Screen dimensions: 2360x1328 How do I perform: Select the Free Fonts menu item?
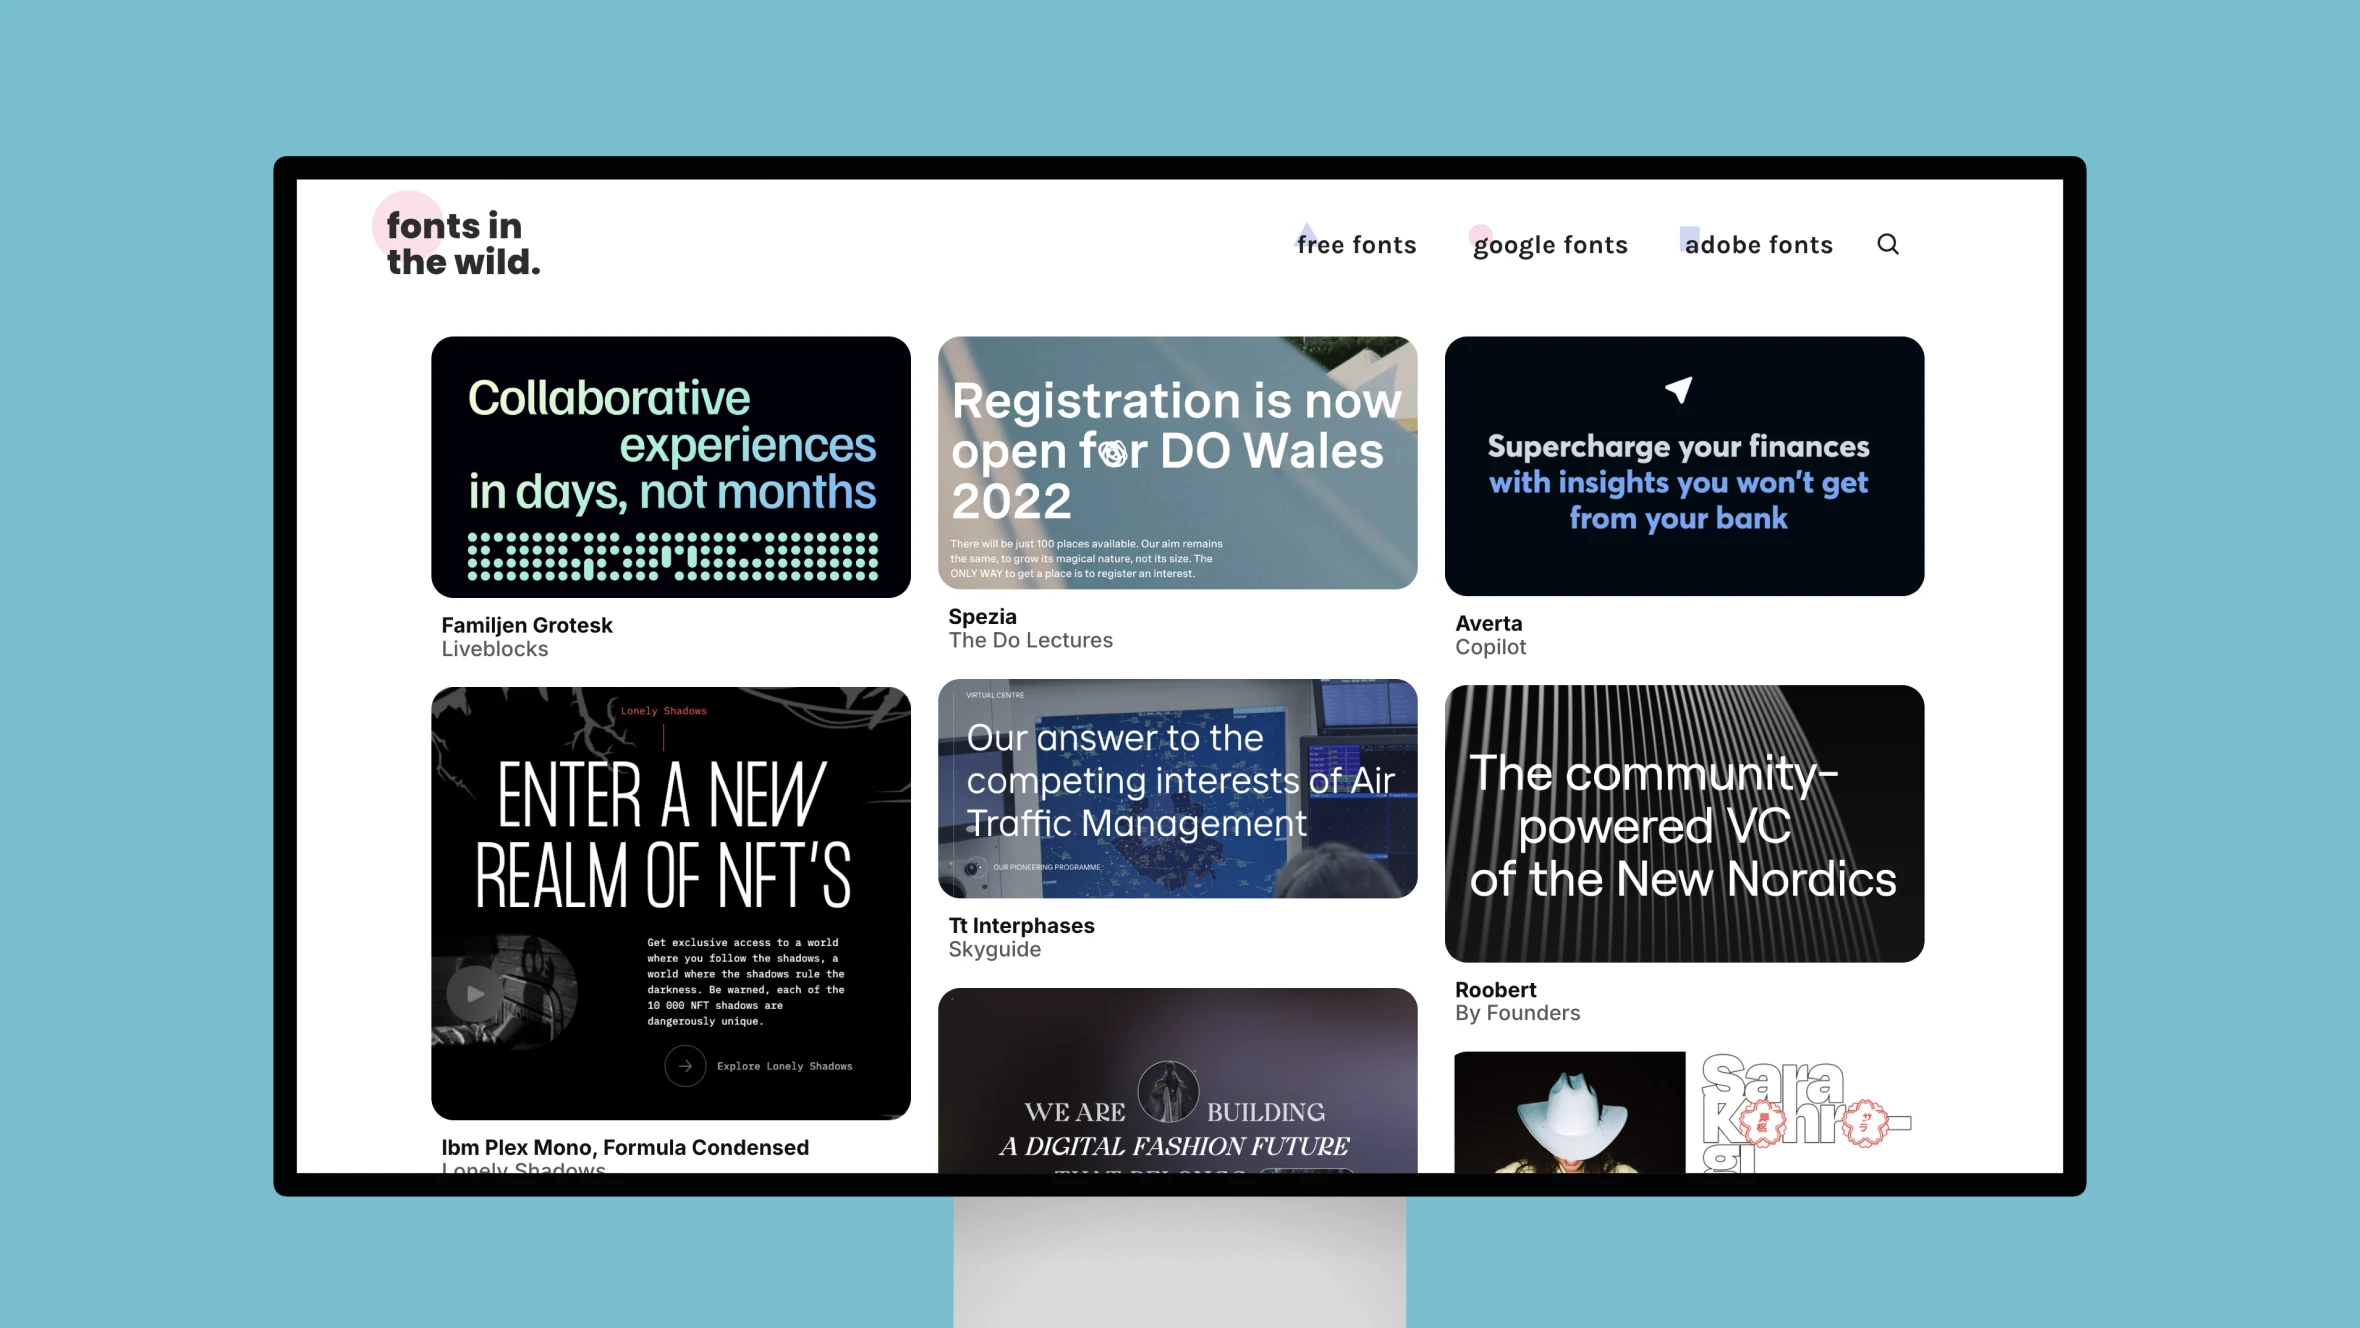click(x=1357, y=245)
